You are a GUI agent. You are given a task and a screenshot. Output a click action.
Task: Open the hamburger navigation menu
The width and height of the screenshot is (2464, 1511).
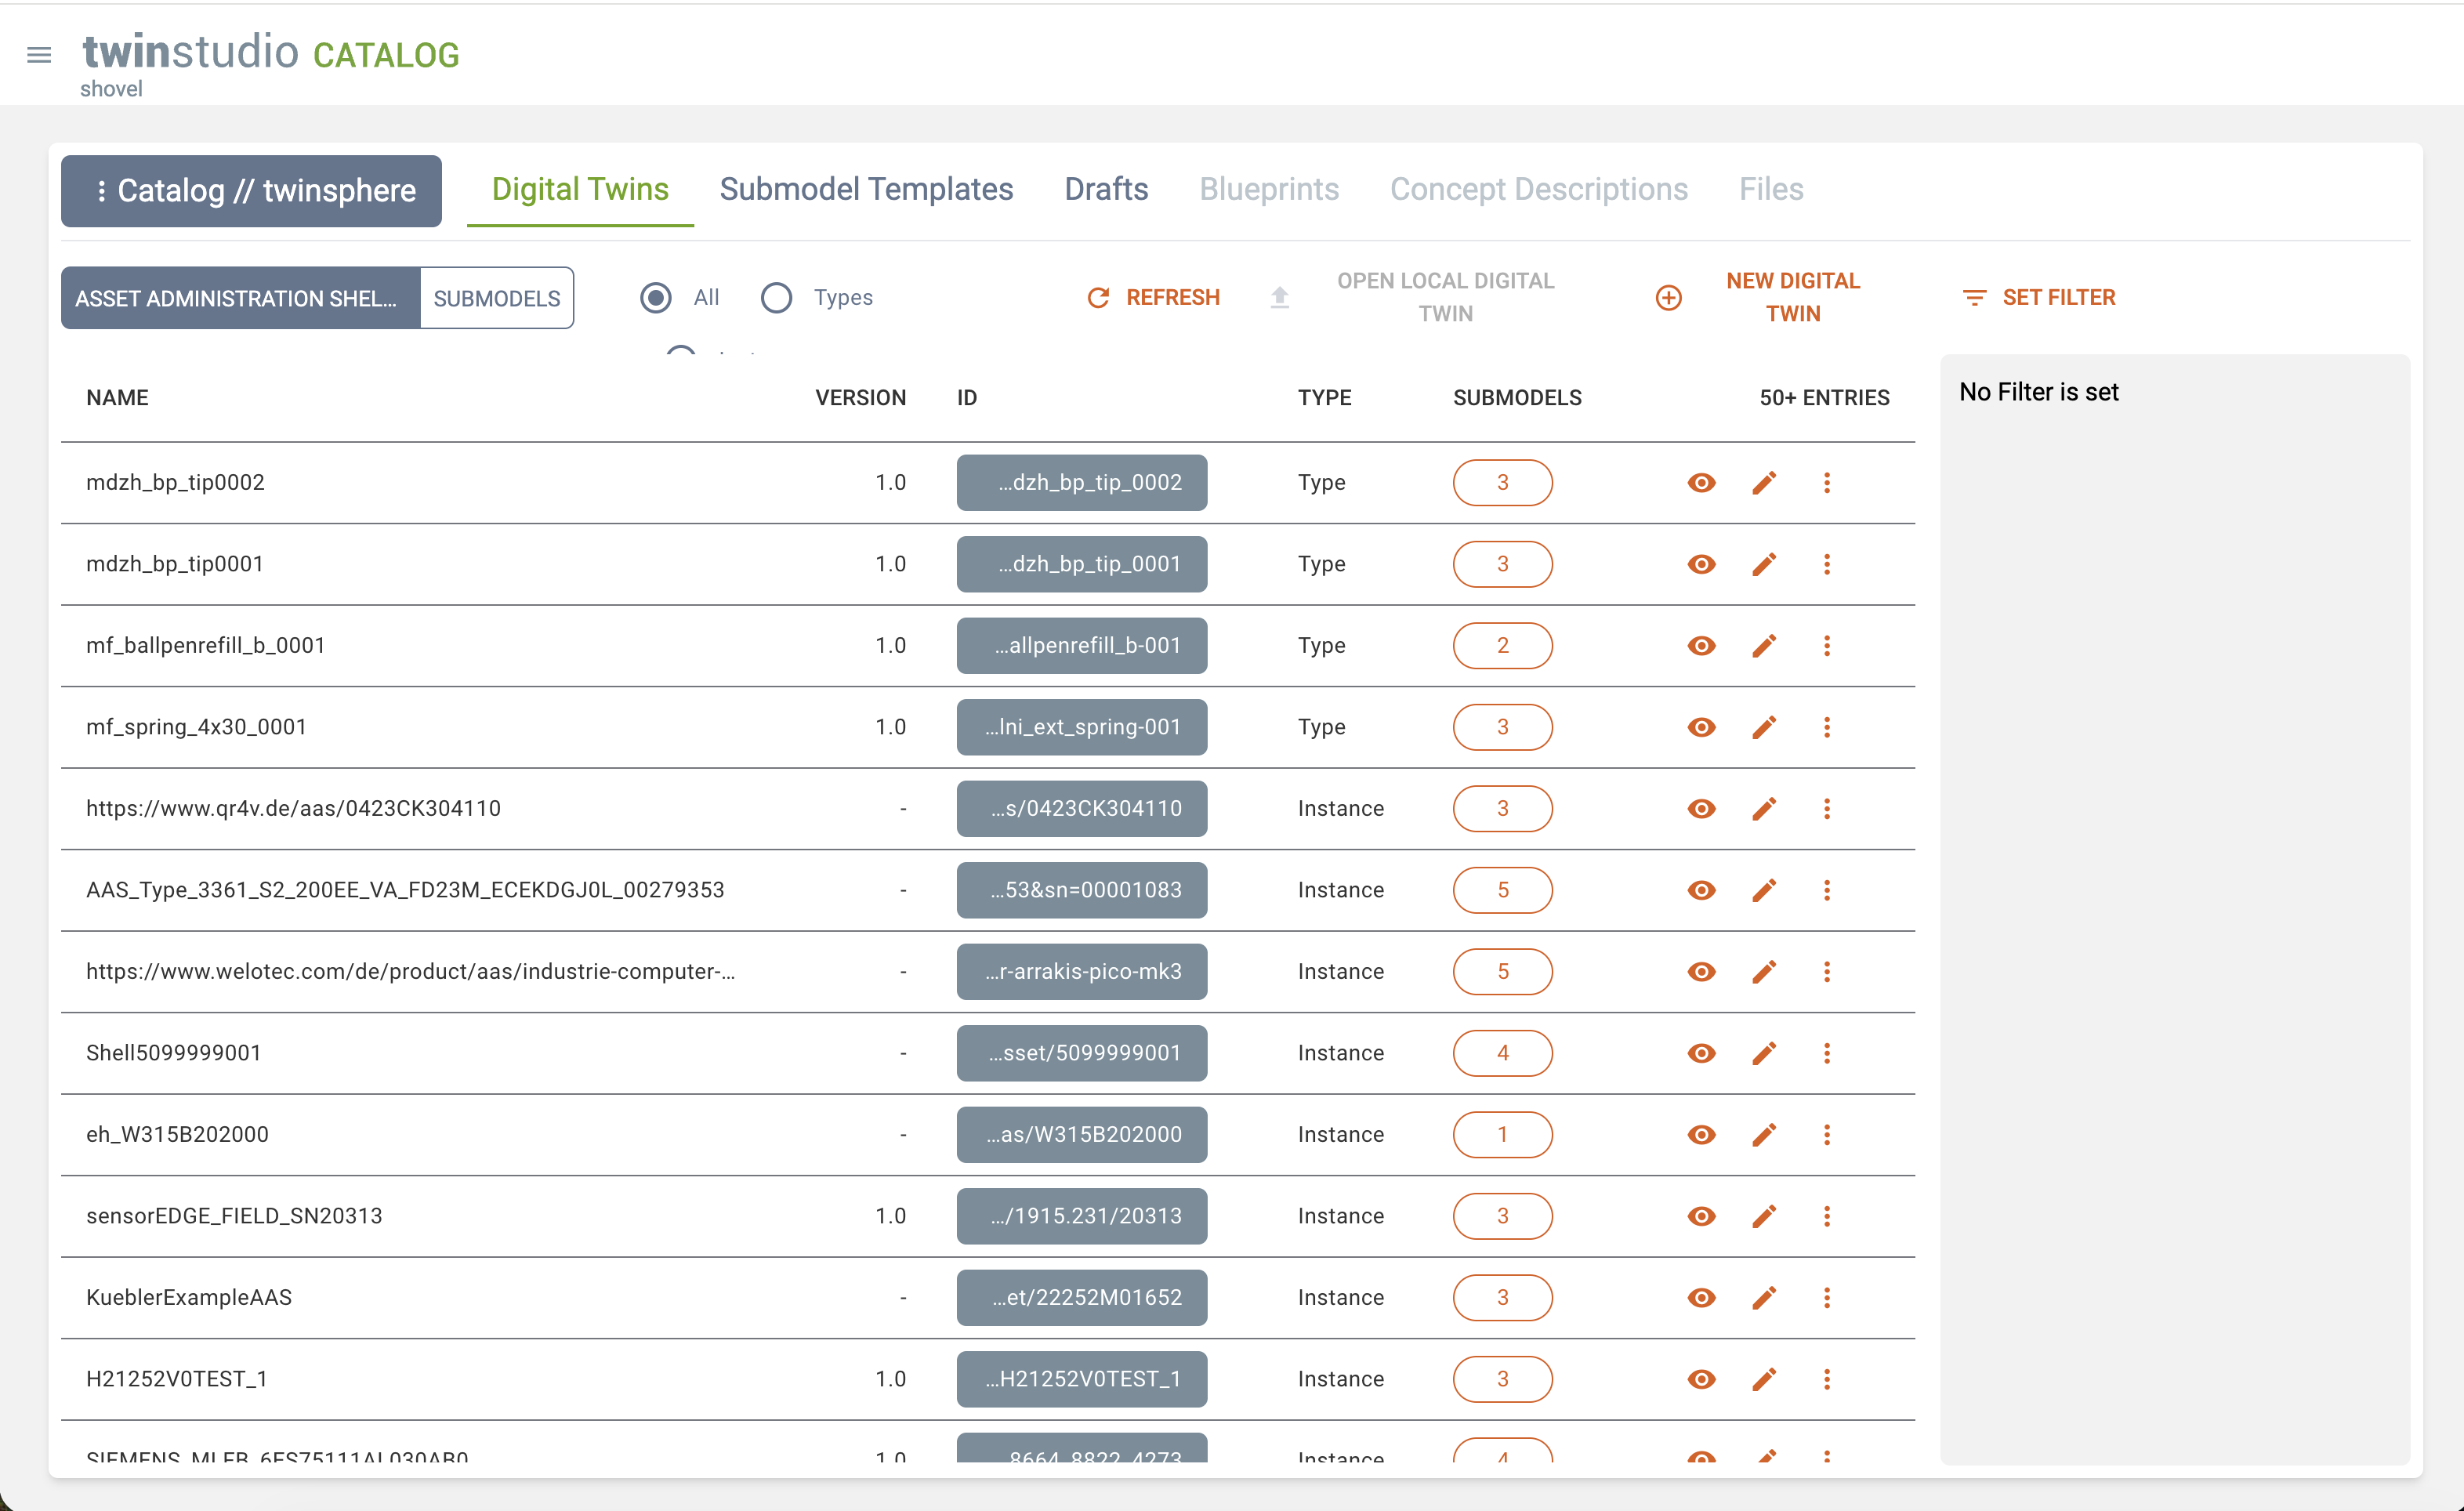(x=39, y=55)
